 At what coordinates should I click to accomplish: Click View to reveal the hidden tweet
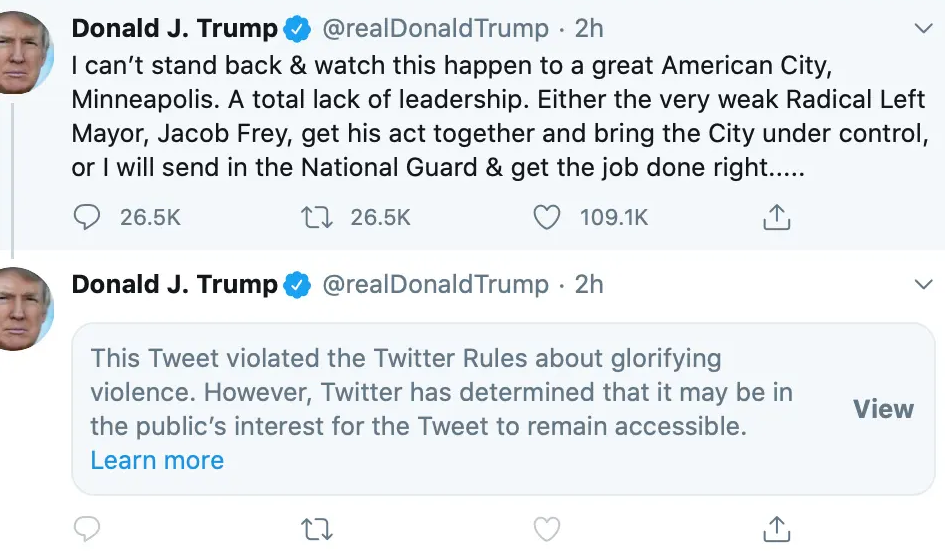tap(883, 409)
